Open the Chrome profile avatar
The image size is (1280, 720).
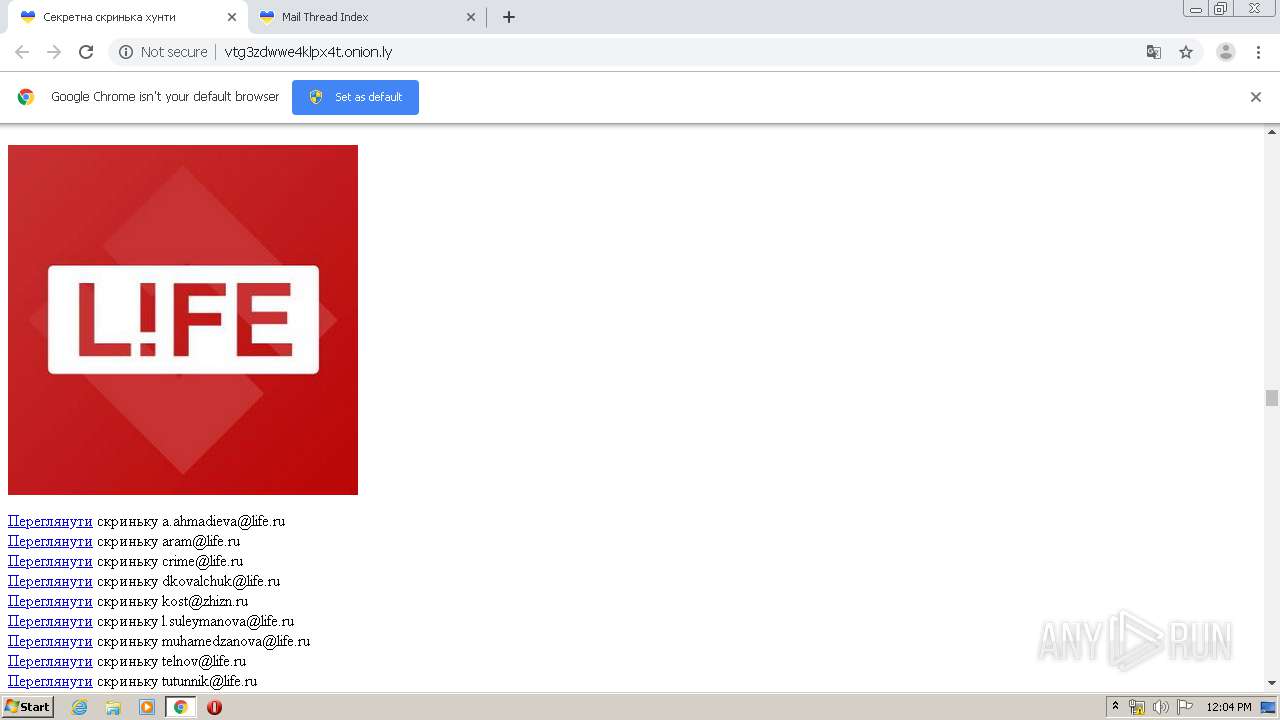[1226, 52]
